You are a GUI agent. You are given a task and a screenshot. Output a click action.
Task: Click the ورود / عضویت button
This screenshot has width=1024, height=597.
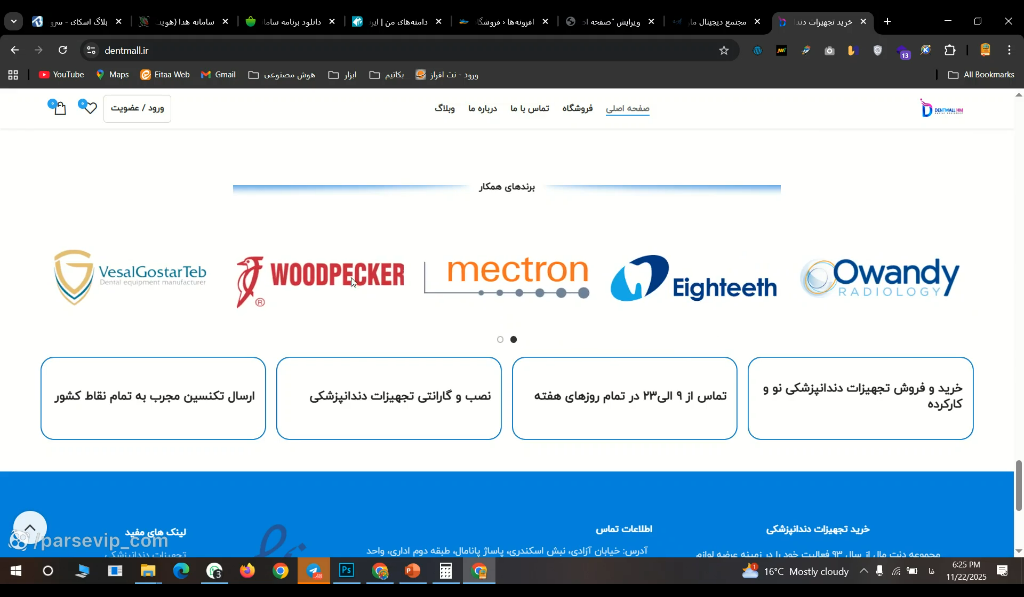tap(137, 108)
